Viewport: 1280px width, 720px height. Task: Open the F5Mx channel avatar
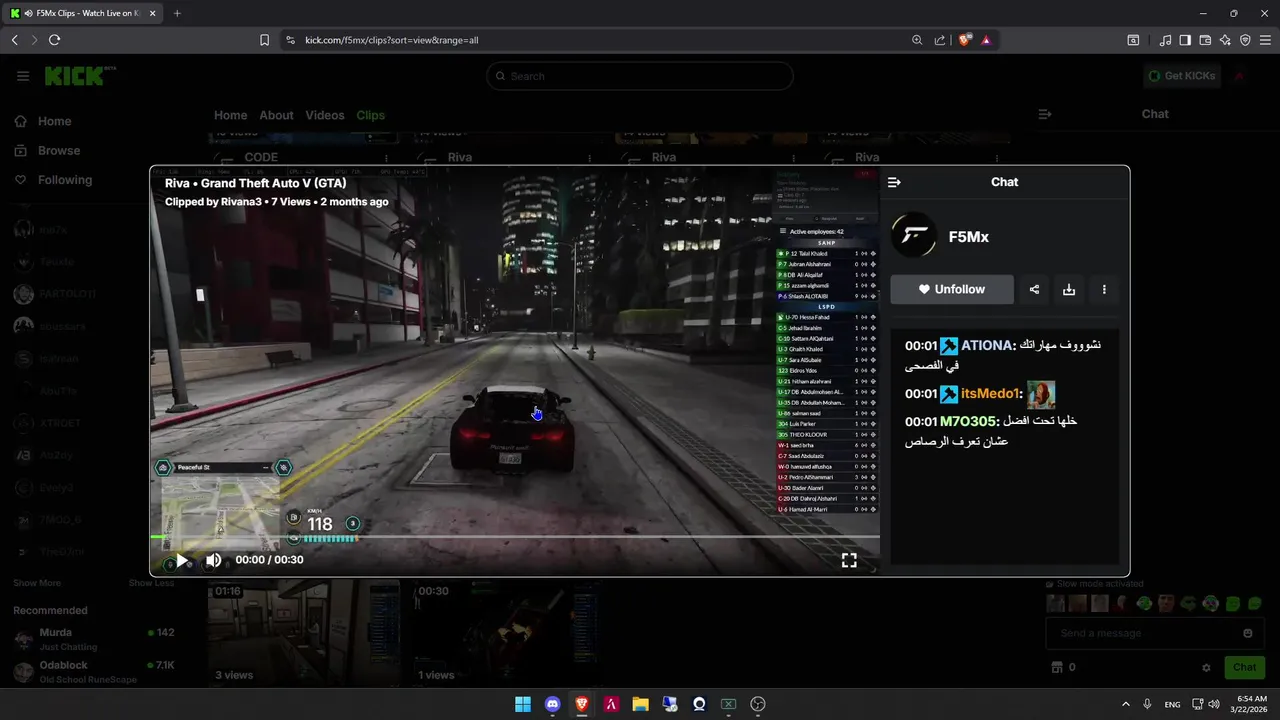(x=913, y=237)
